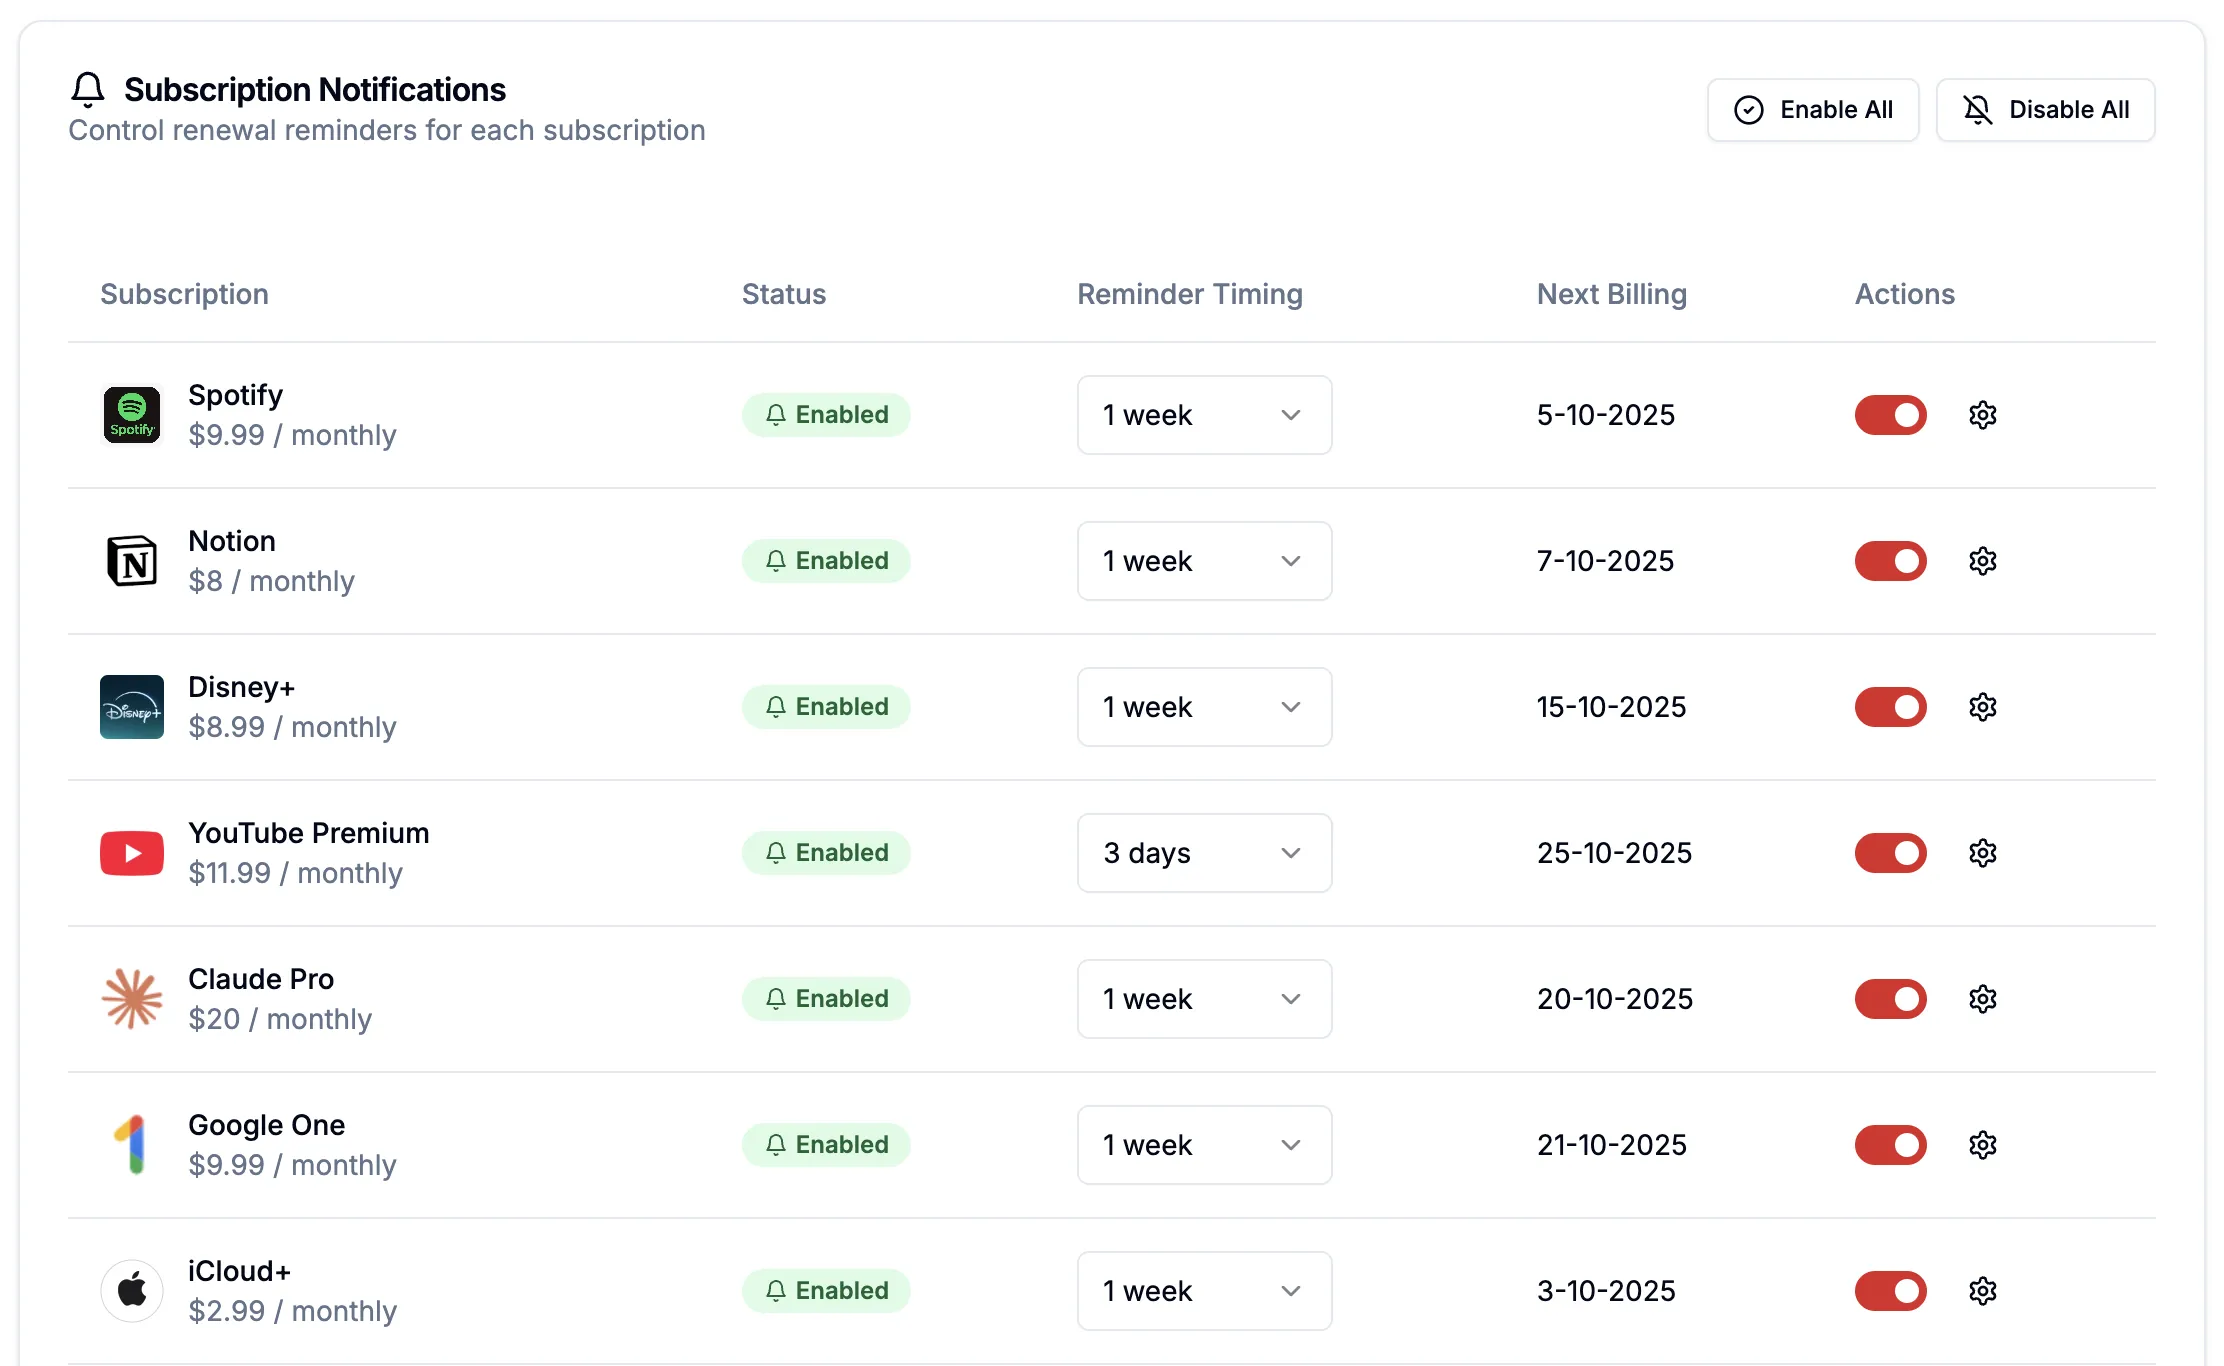Open iCloud+ 1 week reminder dropdown
The width and height of the screenshot is (2224, 1366).
point(1204,1291)
